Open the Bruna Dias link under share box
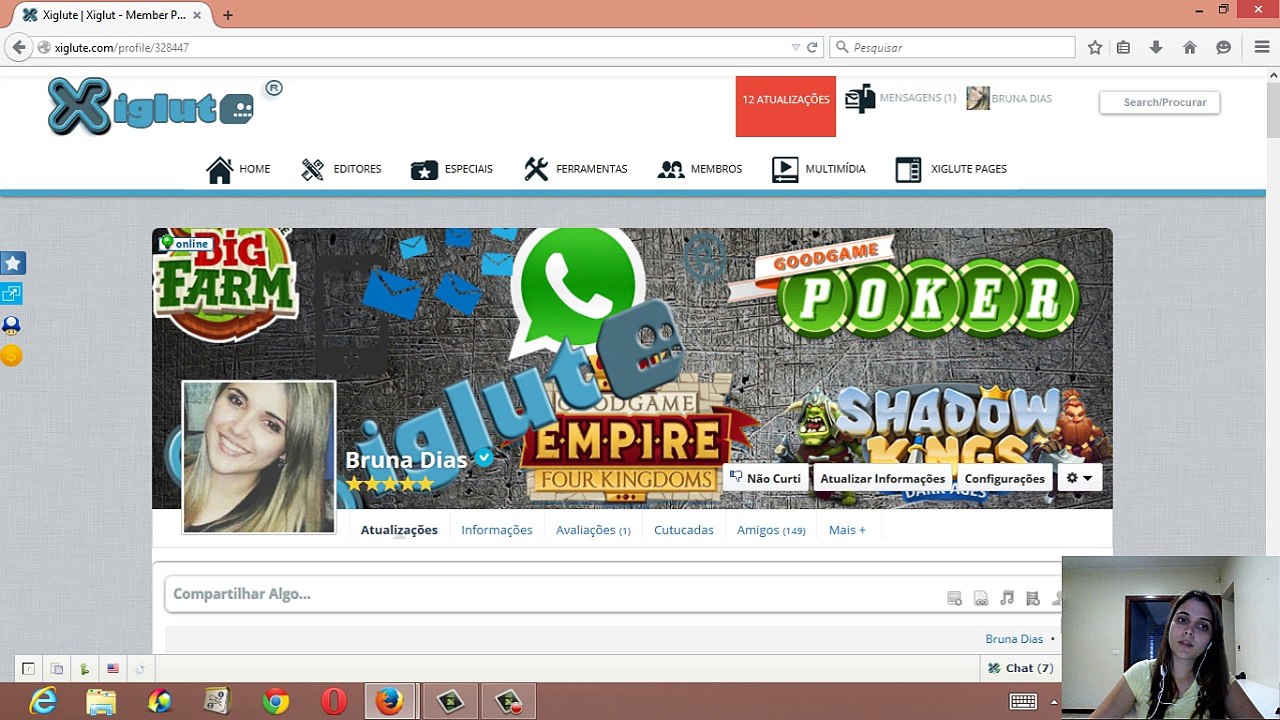The width and height of the screenshot is (1280, 720). click(x=1014, y=639)
